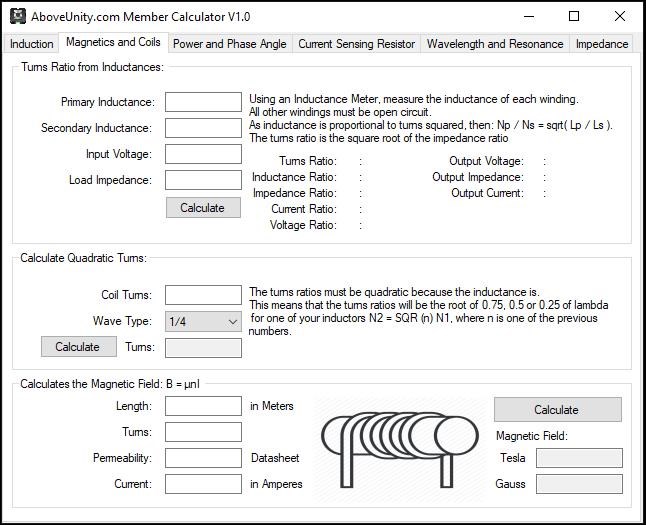Image resolution: width=646 pixels, height=525 pixels.
Task: Close the Member Calculator window
Action: coord(620,16)
